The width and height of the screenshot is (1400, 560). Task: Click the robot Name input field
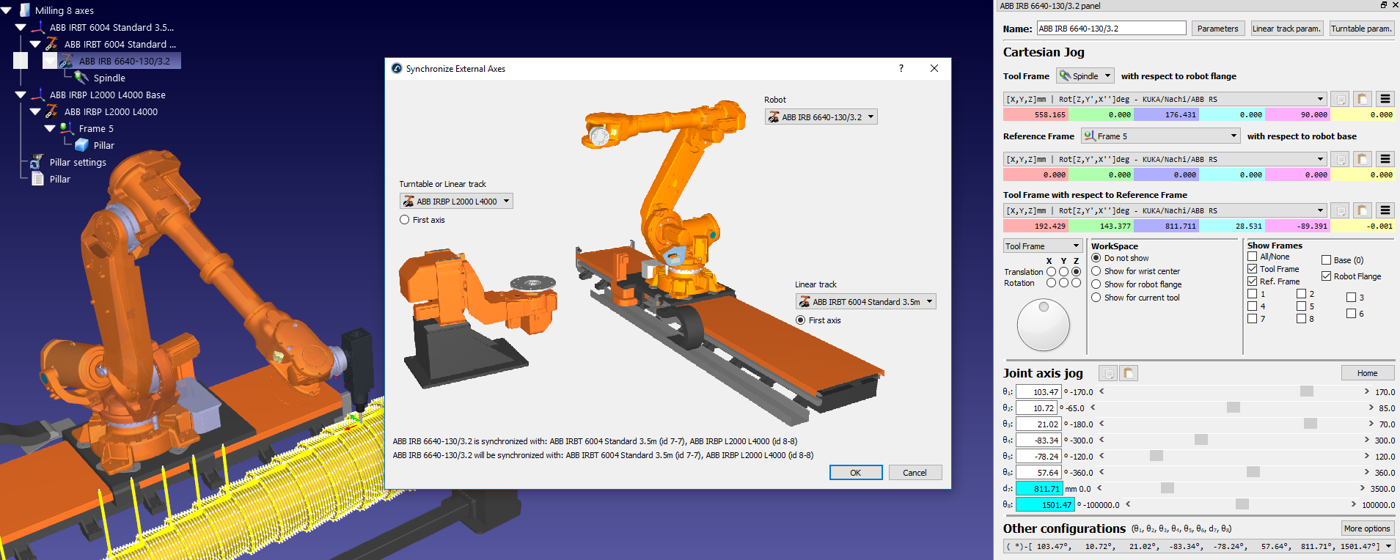coord(1111,28)
